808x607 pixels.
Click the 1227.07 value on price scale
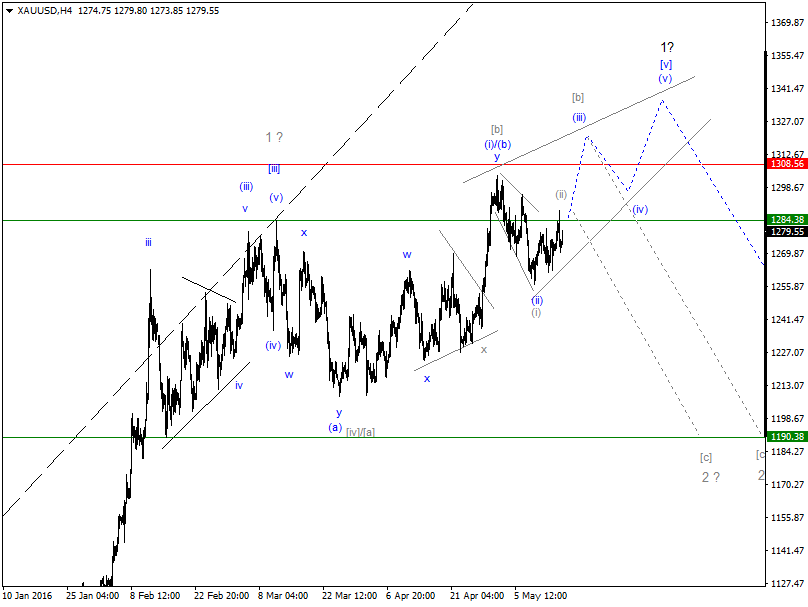click(x=786, y=352)
